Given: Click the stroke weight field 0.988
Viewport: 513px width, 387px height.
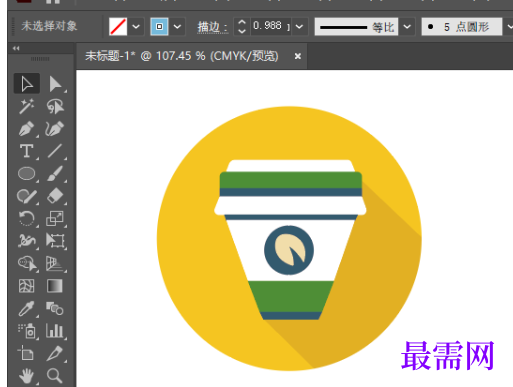Looking at the screenshot, I should point(271,26).
